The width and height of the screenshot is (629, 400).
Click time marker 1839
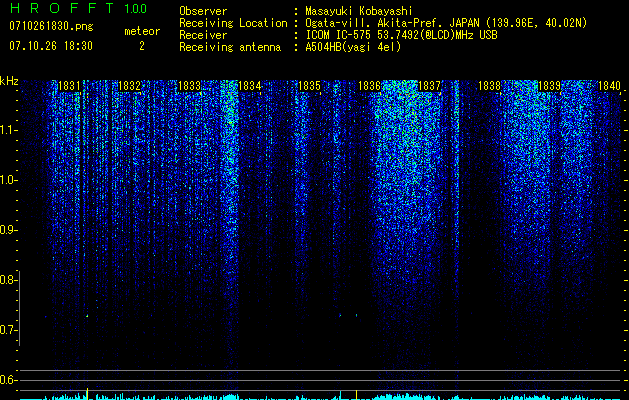pyautogui.click(x=549, y=86)
